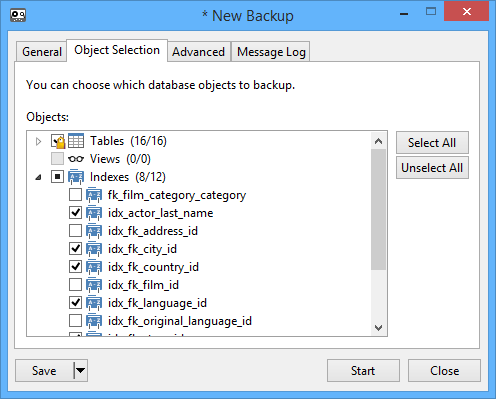This screenshot has width=496, height=399.
Task: Select idx_fk_address_id row text
Action: (x=153, y=231)
